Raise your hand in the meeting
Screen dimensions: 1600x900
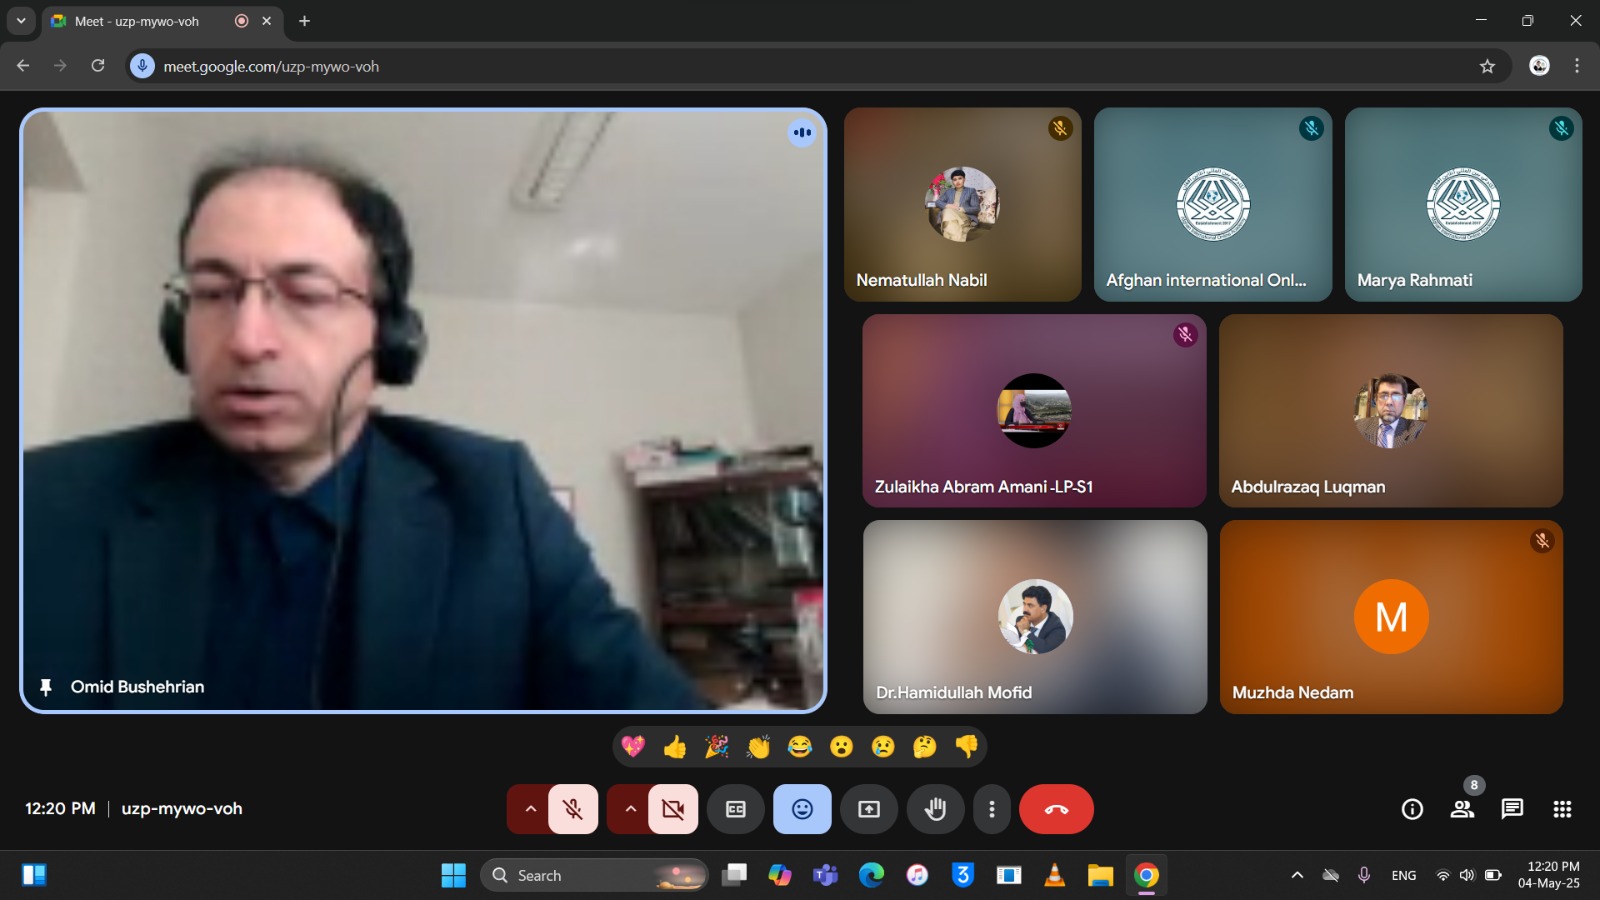935,809
